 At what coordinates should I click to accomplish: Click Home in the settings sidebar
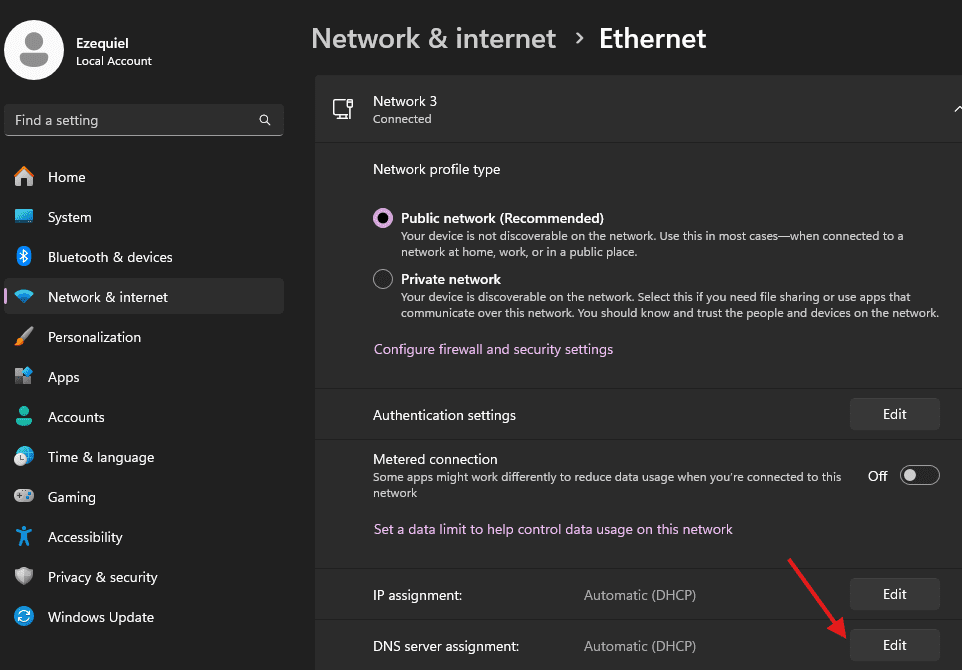coord(66,177)
